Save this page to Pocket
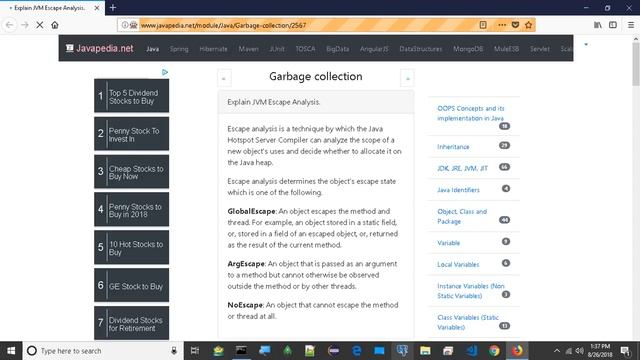Image resolution: width=640 pixels, height=360 pixels. click(516, 25)
